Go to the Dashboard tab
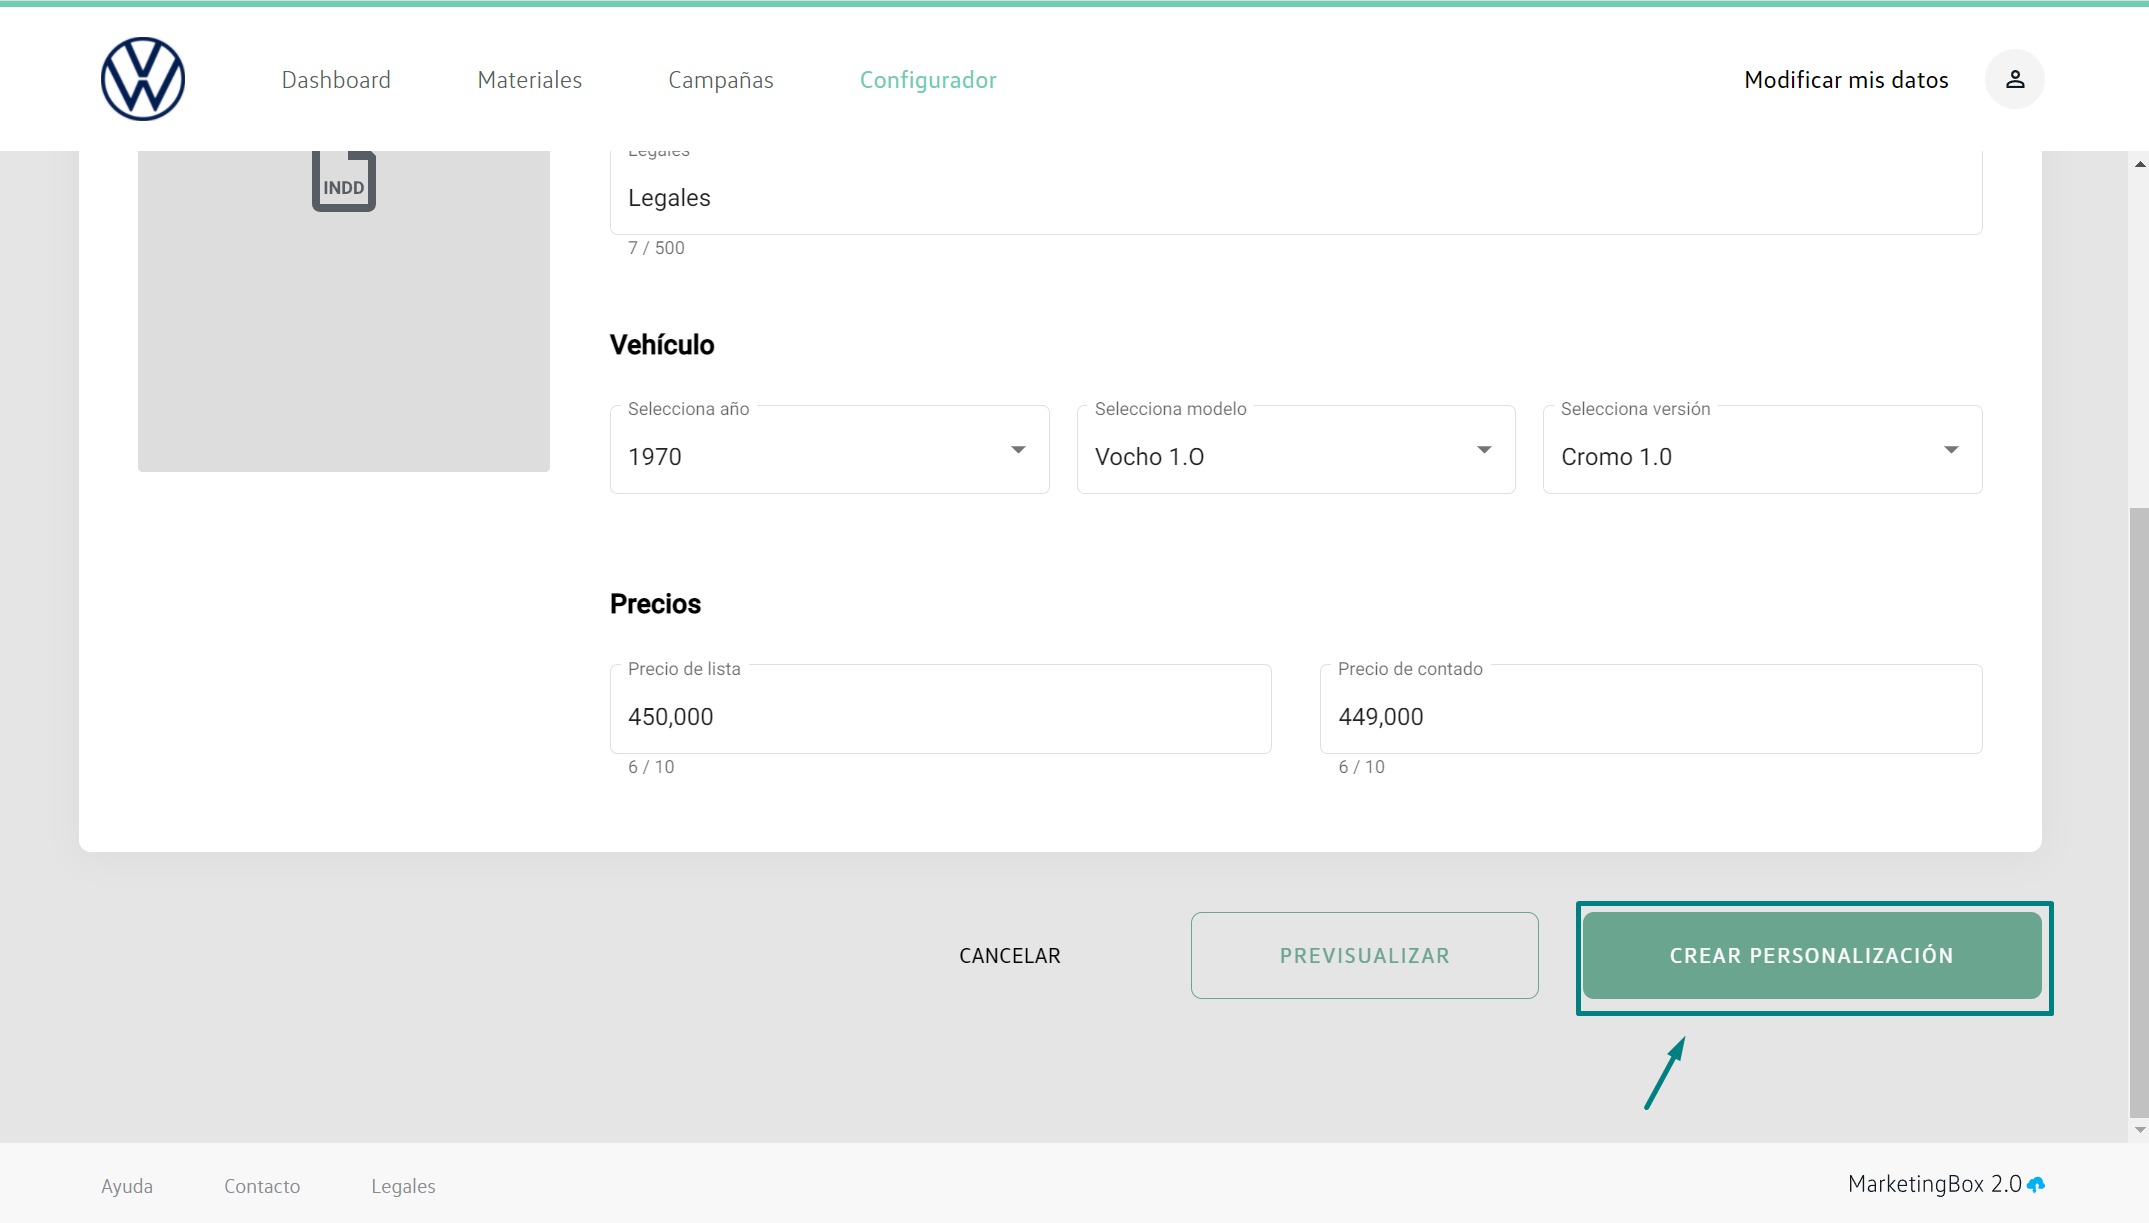Screen dimensions: 2149x1223 [x=336, y=80]
